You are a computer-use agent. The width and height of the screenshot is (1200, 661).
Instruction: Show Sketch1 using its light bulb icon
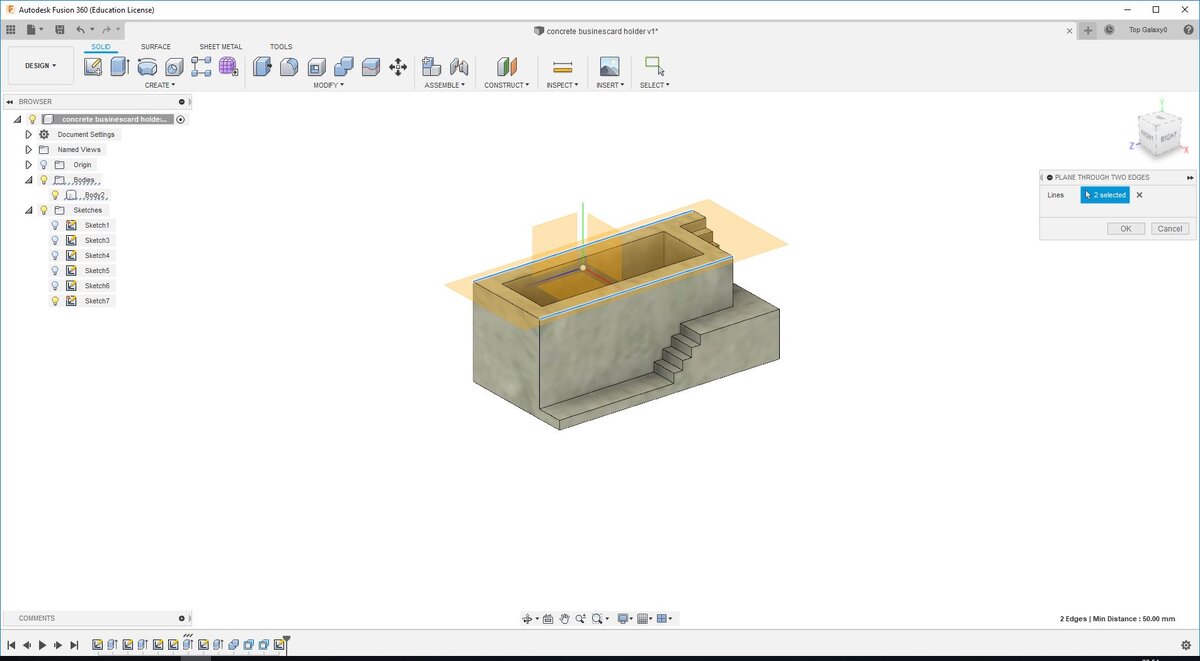pyautogui.click(x=55, y=225)
